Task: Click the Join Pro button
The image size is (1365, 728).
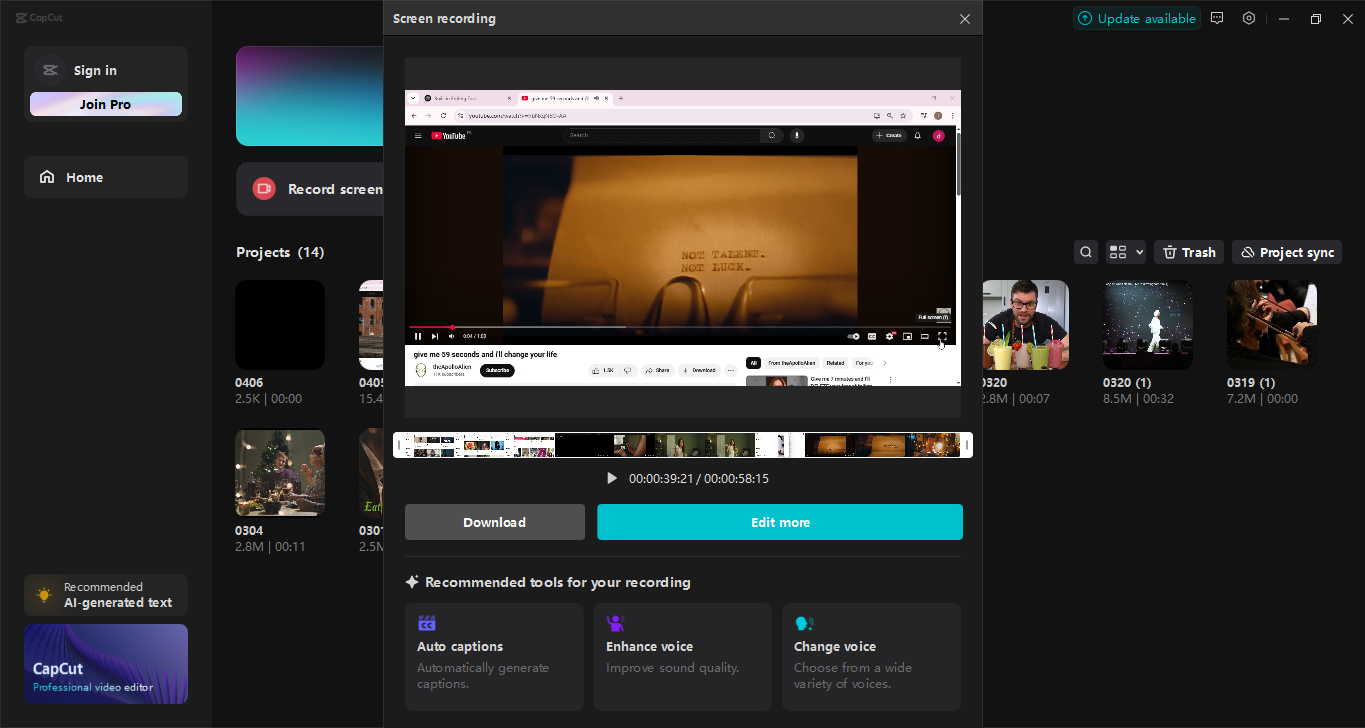Action: (x=105, y=103)
